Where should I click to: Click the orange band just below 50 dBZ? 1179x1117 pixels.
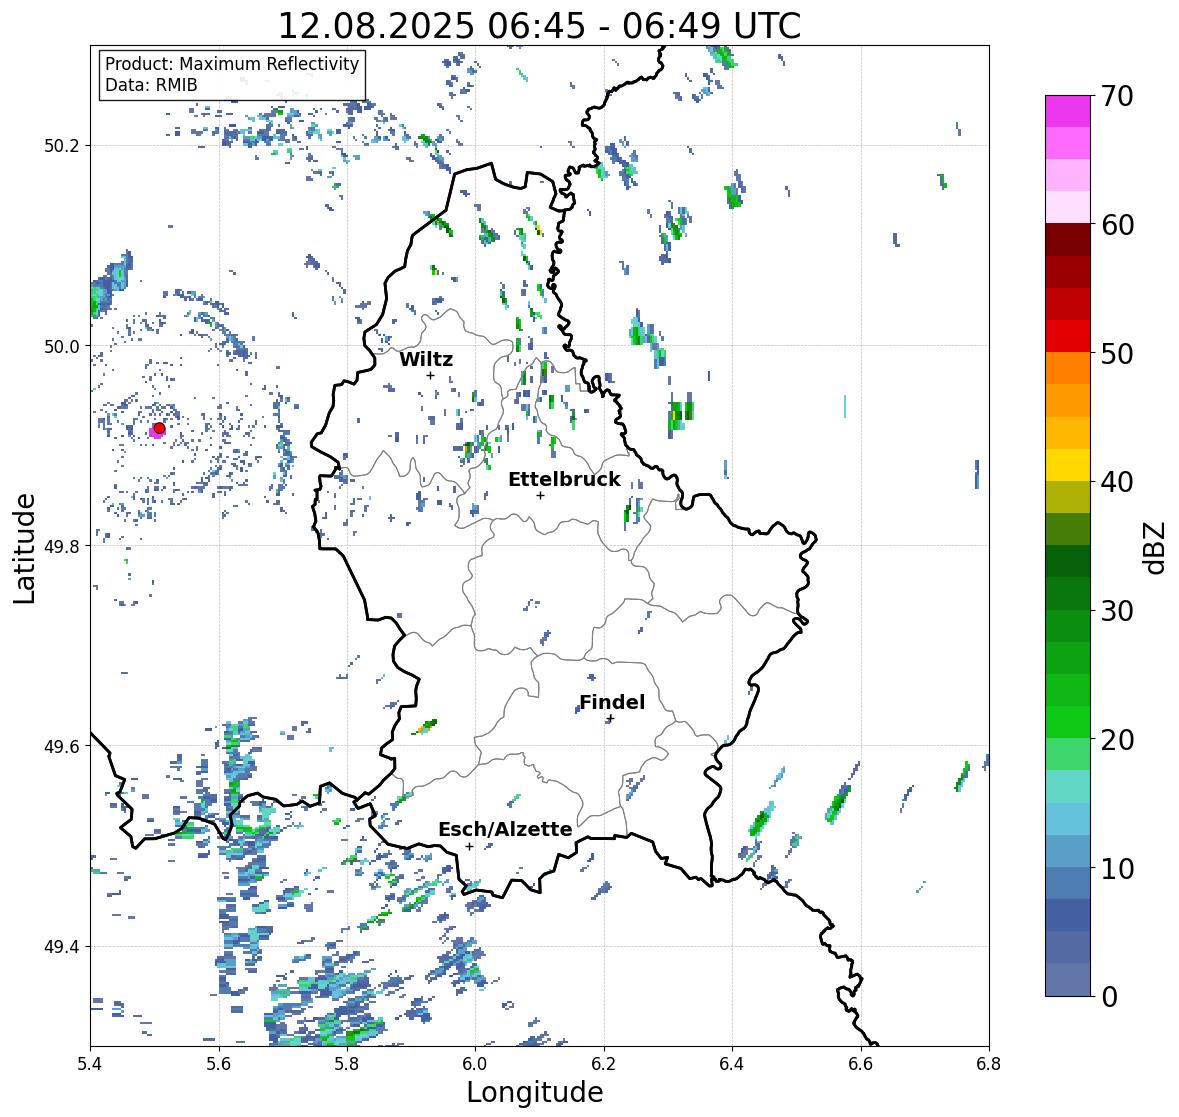(1068, 368)
